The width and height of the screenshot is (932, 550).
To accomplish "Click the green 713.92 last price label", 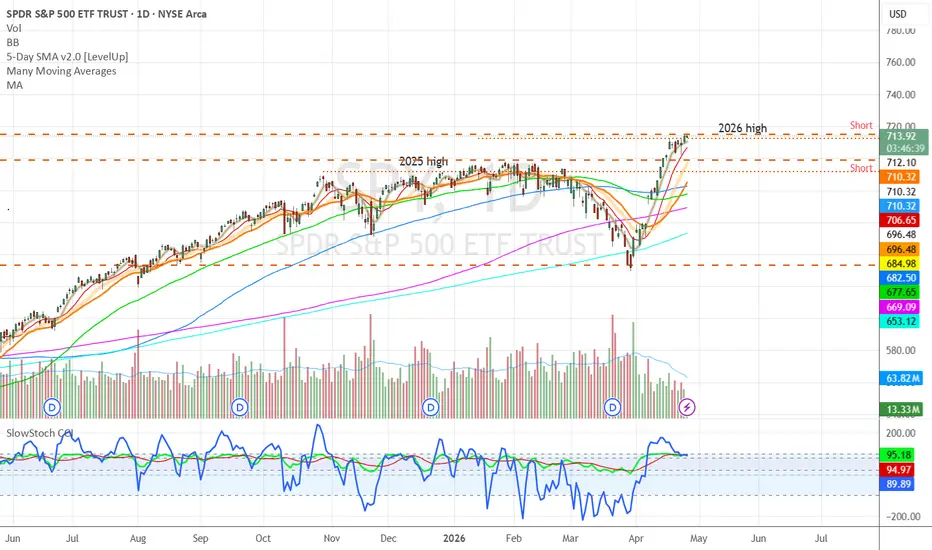I will pos(901,136).
